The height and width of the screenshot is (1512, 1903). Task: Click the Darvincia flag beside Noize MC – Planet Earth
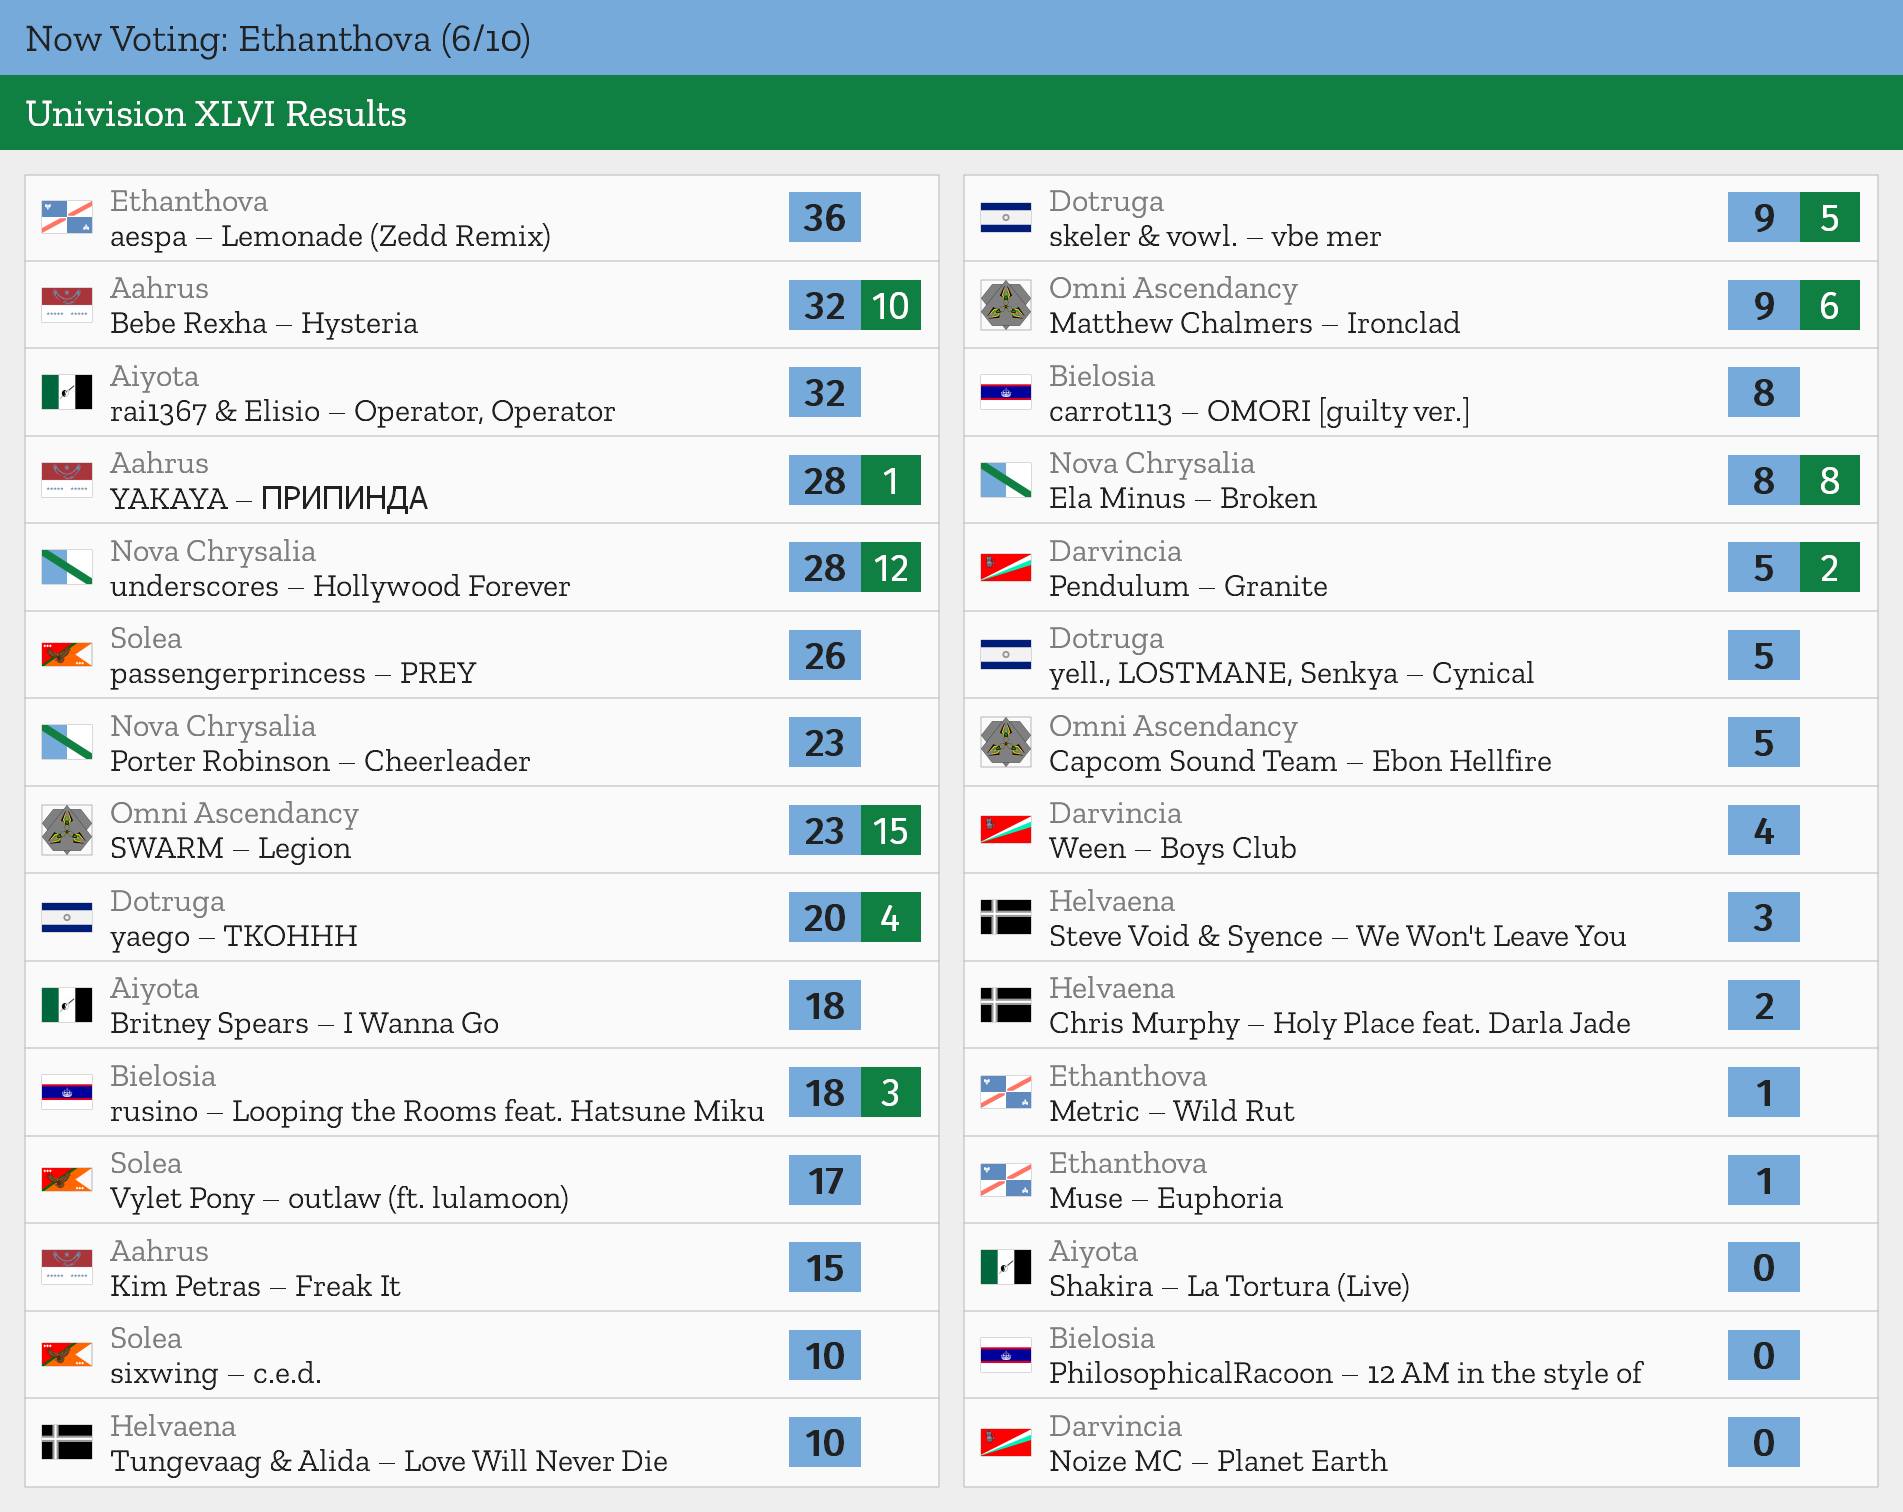(1006, 1443)
